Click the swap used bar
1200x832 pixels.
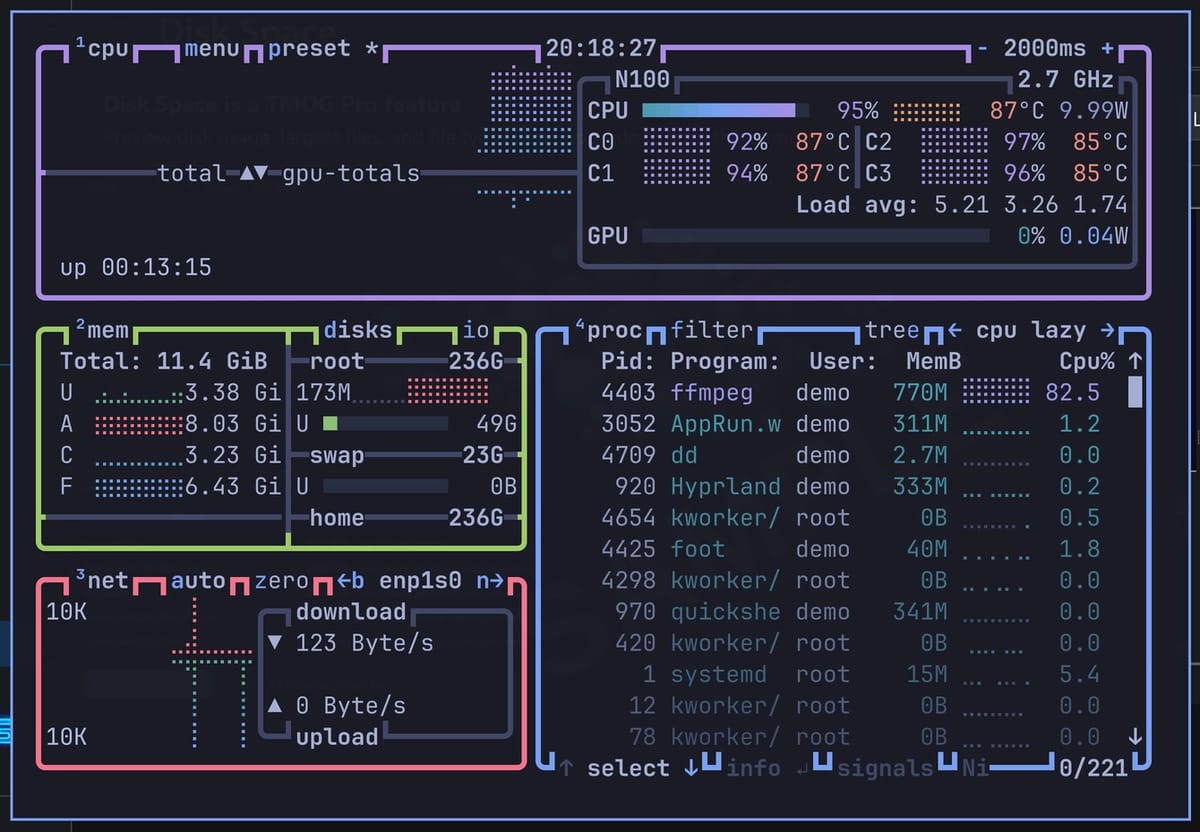point(385,487)
